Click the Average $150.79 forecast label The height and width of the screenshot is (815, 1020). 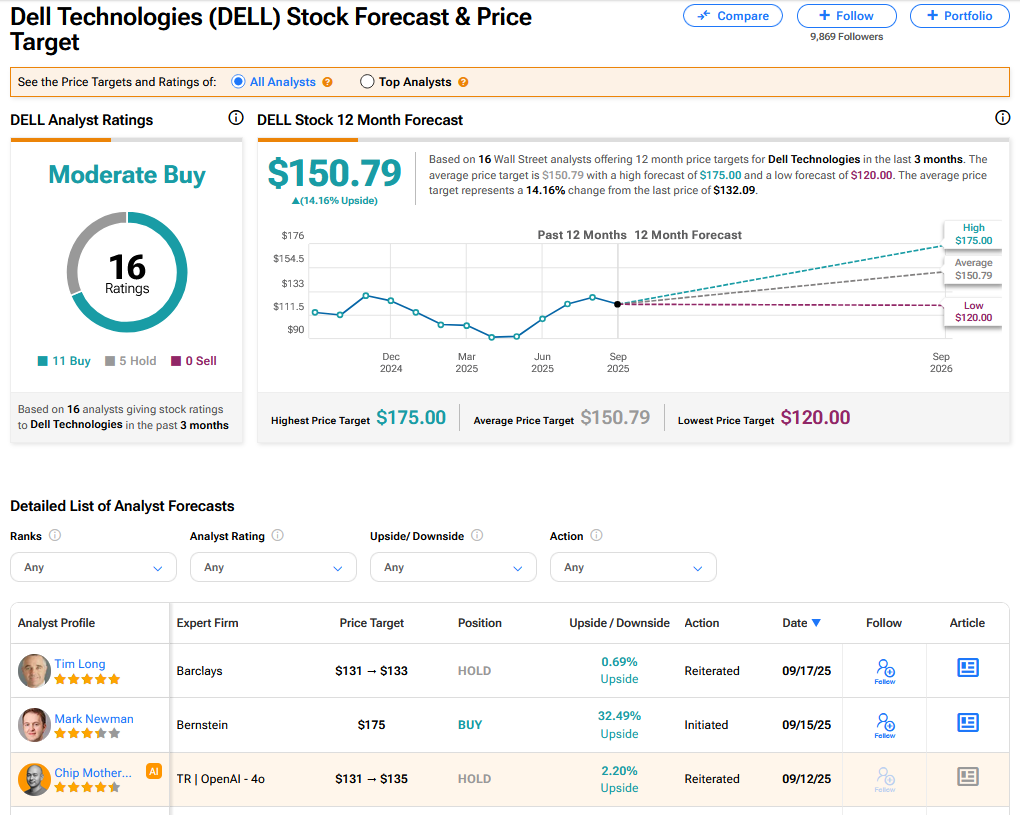click(973, 269)
